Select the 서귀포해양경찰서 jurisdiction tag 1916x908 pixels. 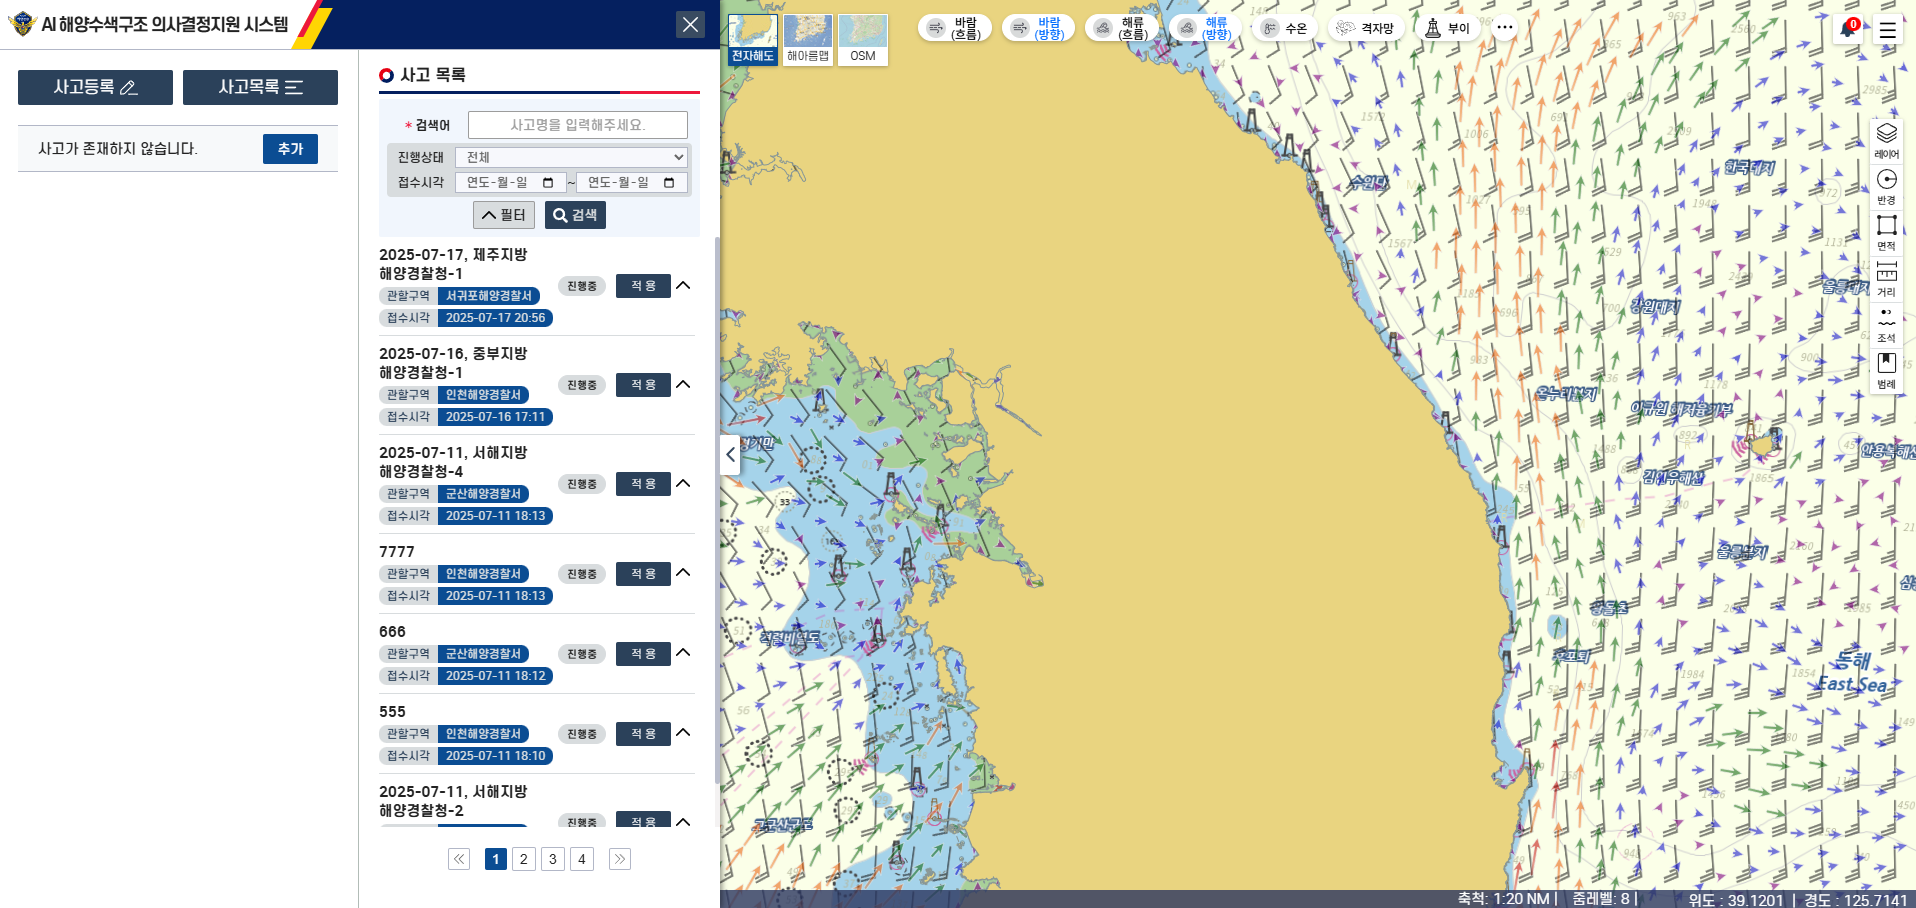(x=489, y=296)
